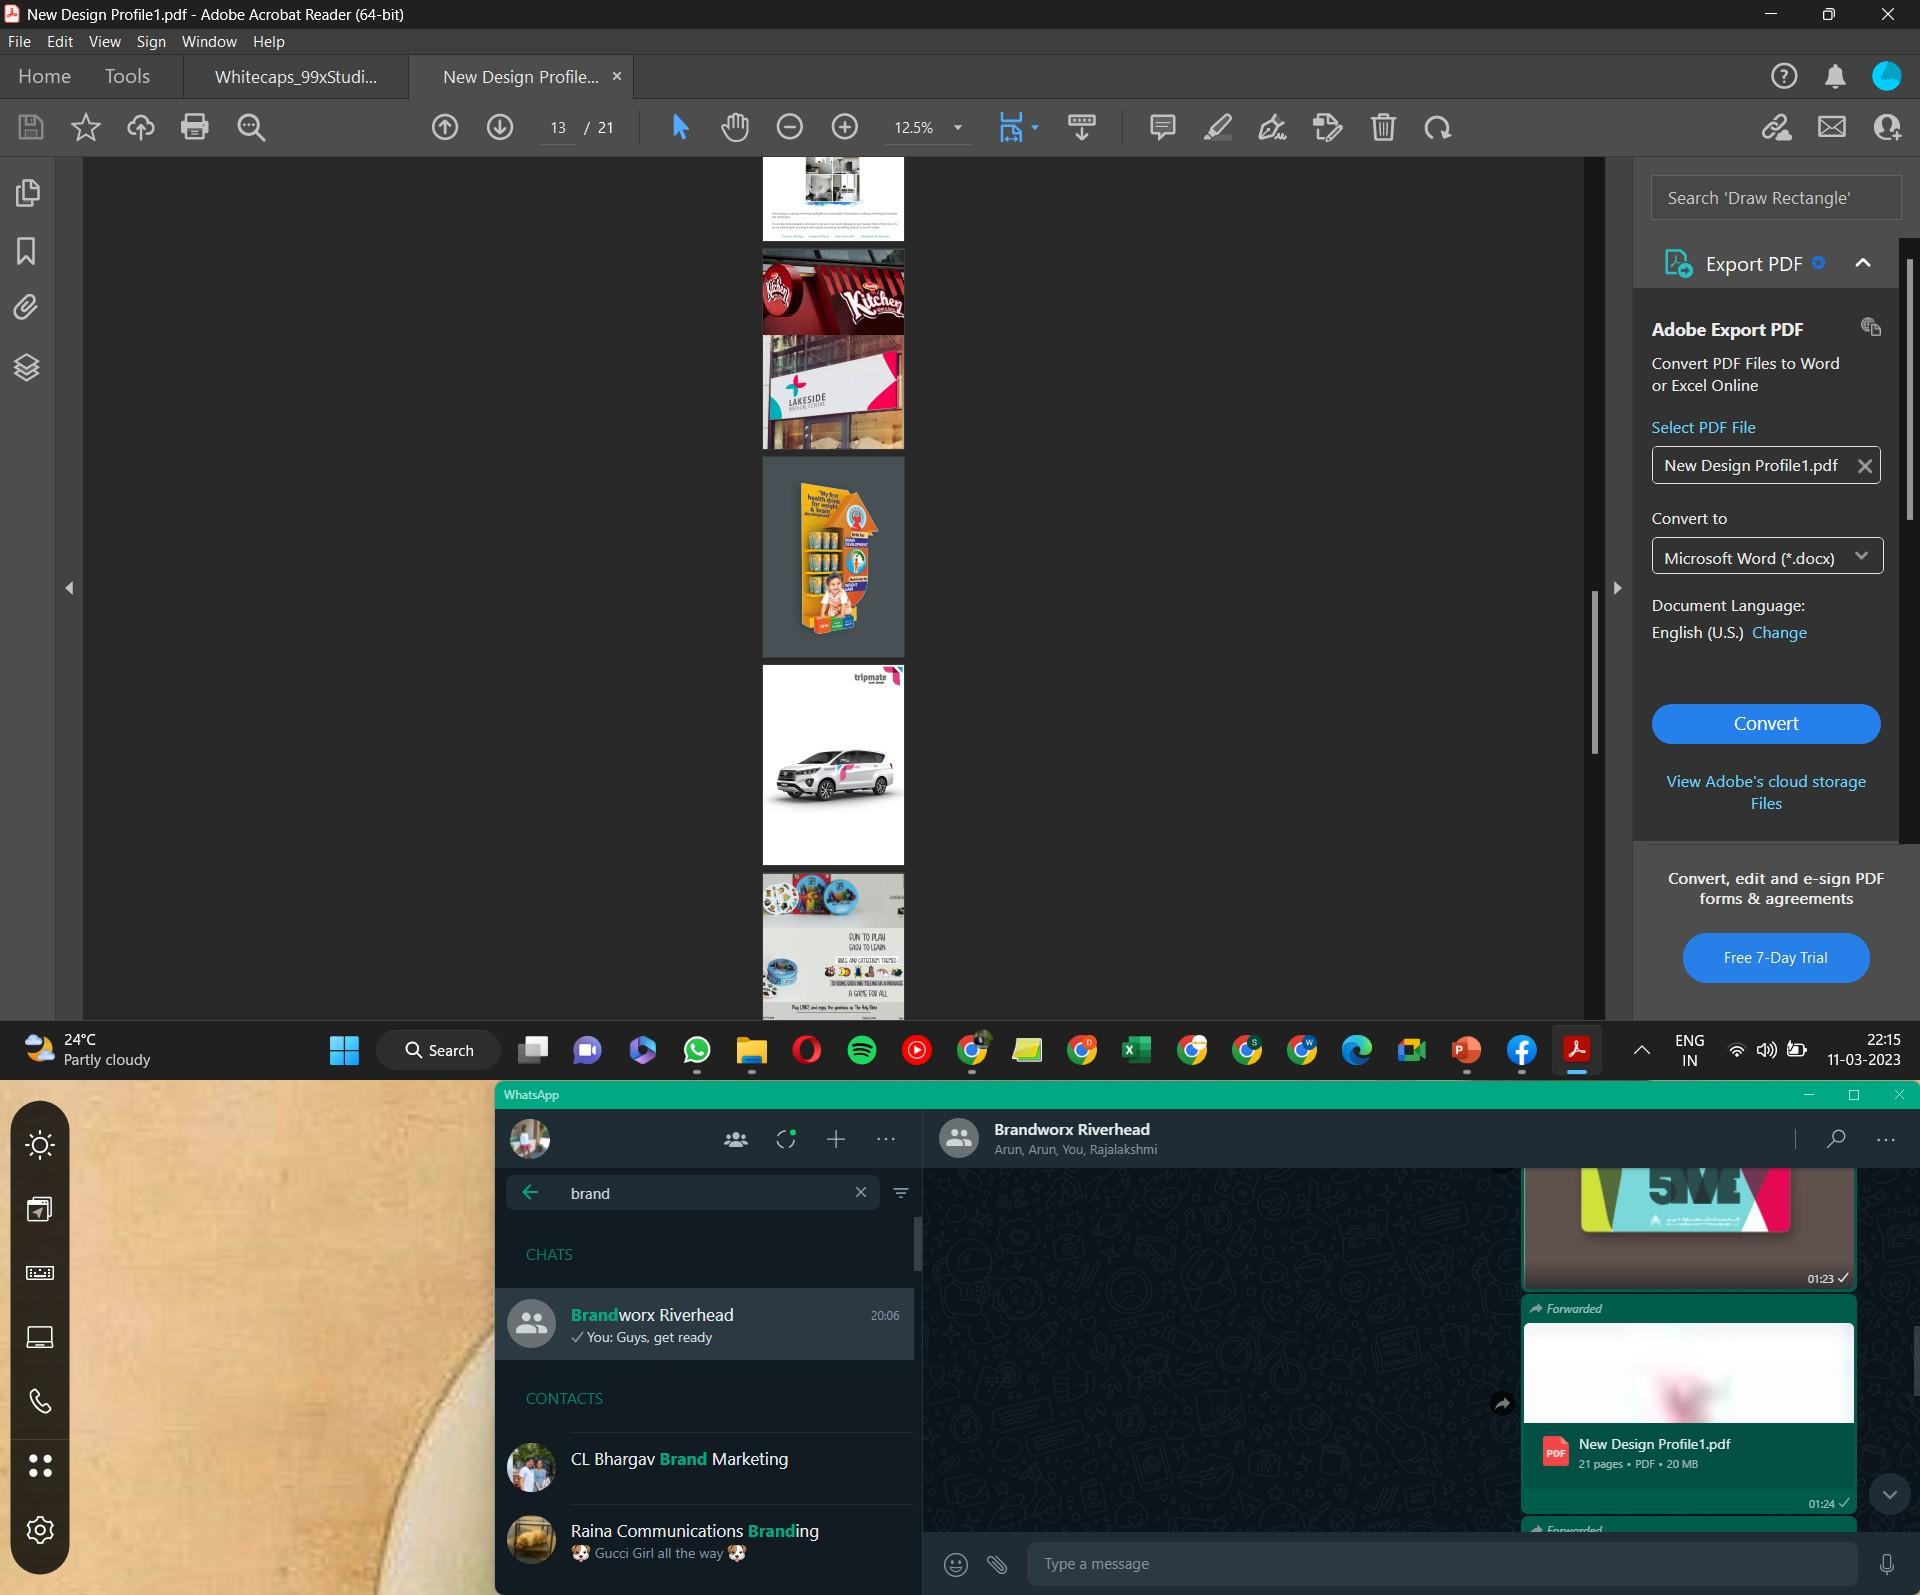Open the Window menu
Screen dimensions: 1920x1595
point(209,42)
